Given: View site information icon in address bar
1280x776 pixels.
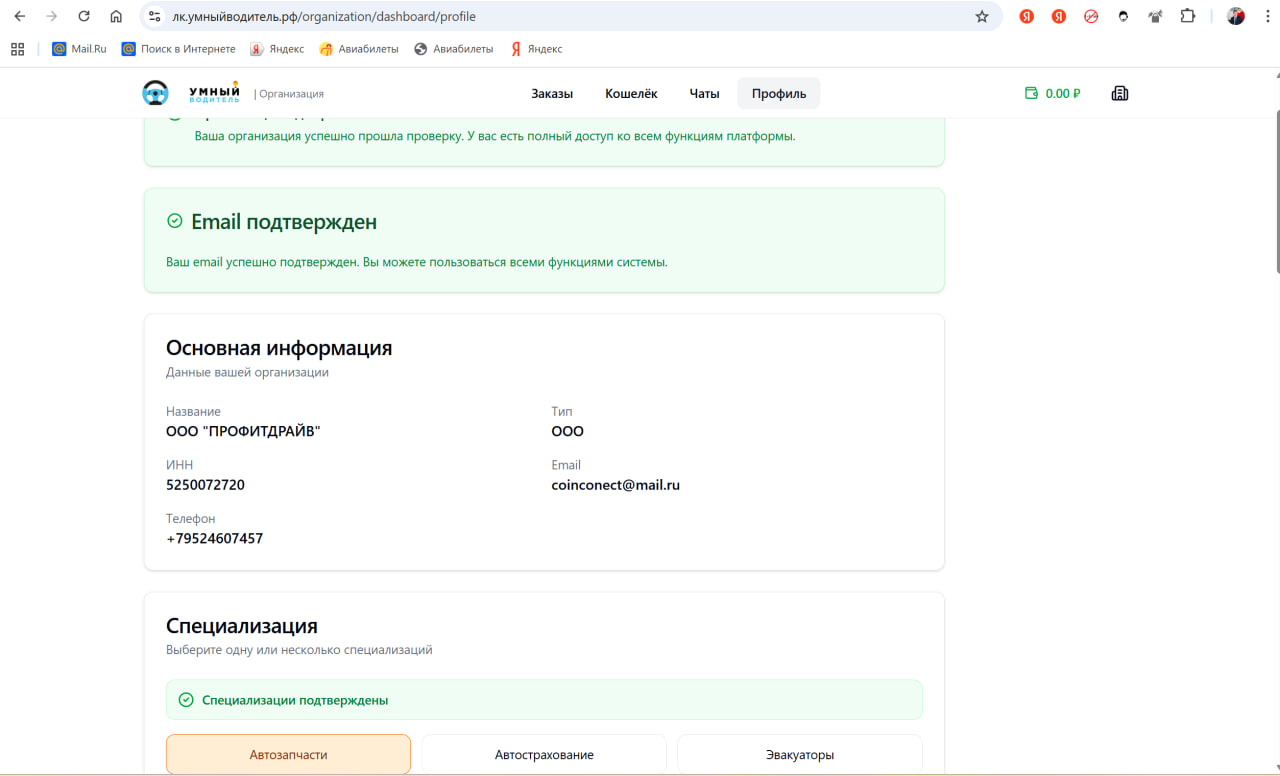Looking at the screenshot, I should point(154,16).
